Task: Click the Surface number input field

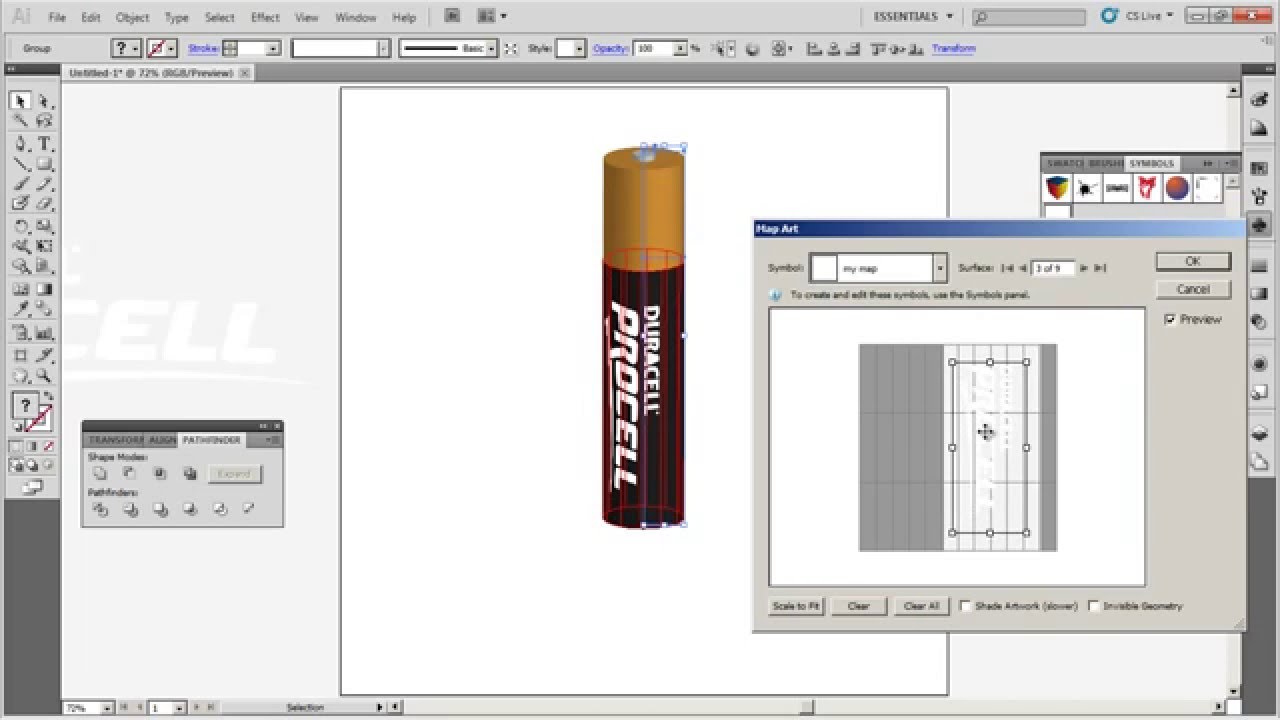Action: 1054,268
